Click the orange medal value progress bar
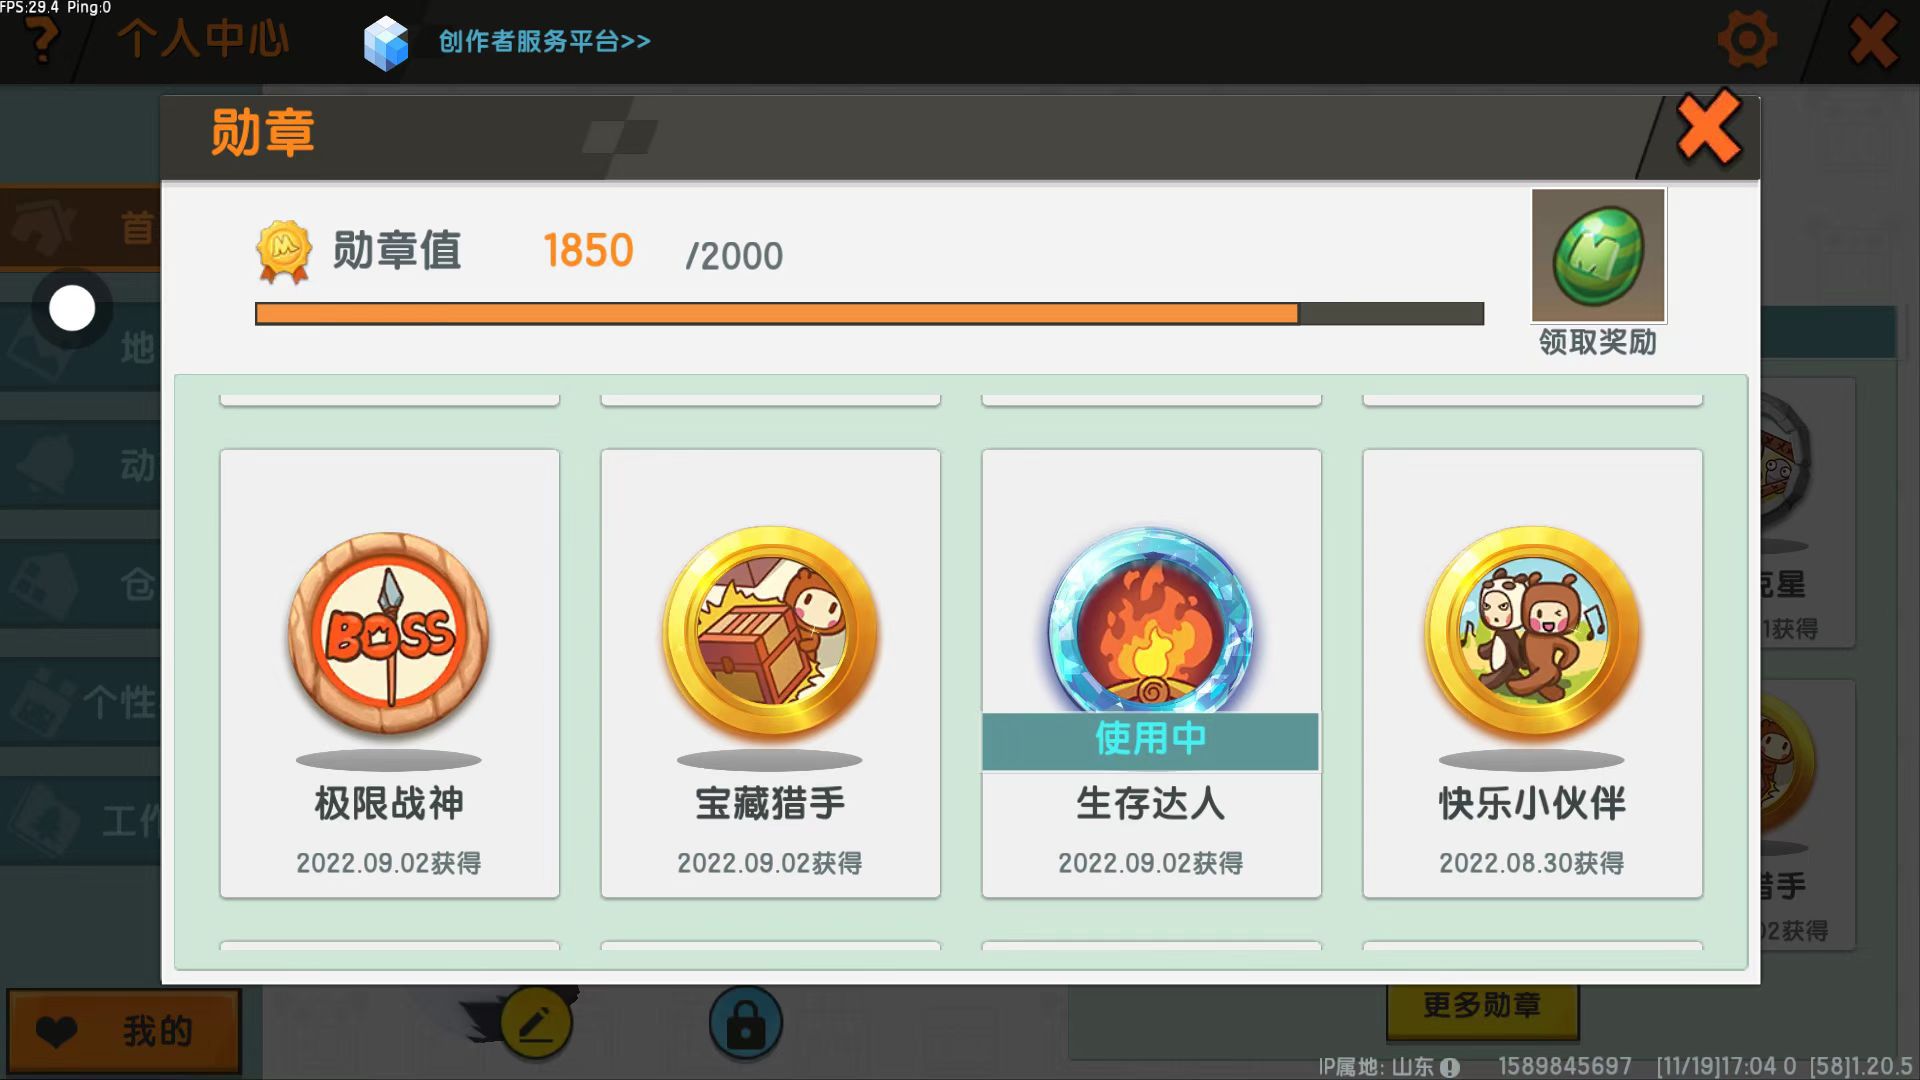The width and height of the screenshot is (1920, 1080). point(869,314)
